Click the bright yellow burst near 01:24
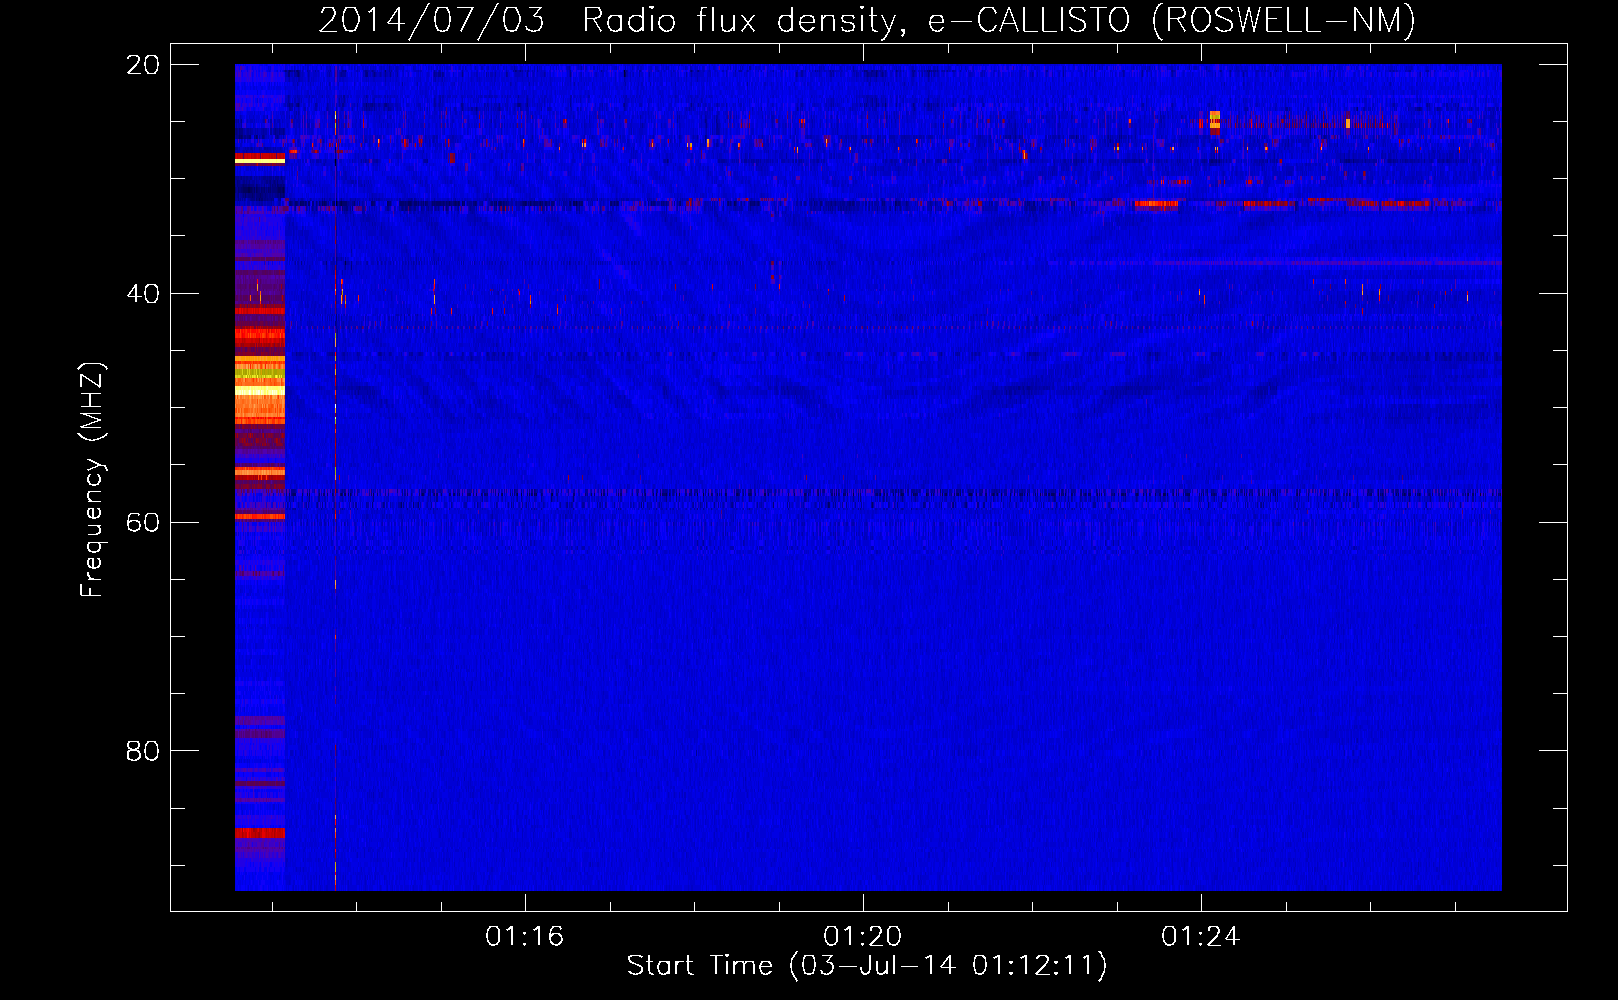 (x=1214, y=121)
